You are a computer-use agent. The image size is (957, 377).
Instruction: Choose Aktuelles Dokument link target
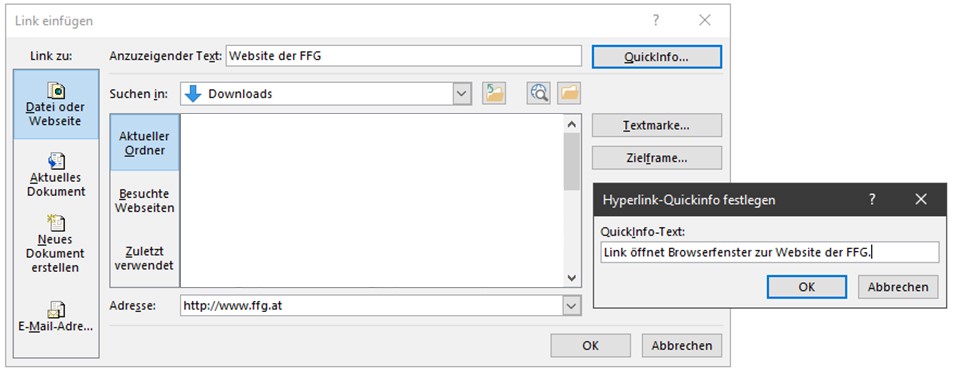pyautogui.click(x=56, y=174)
